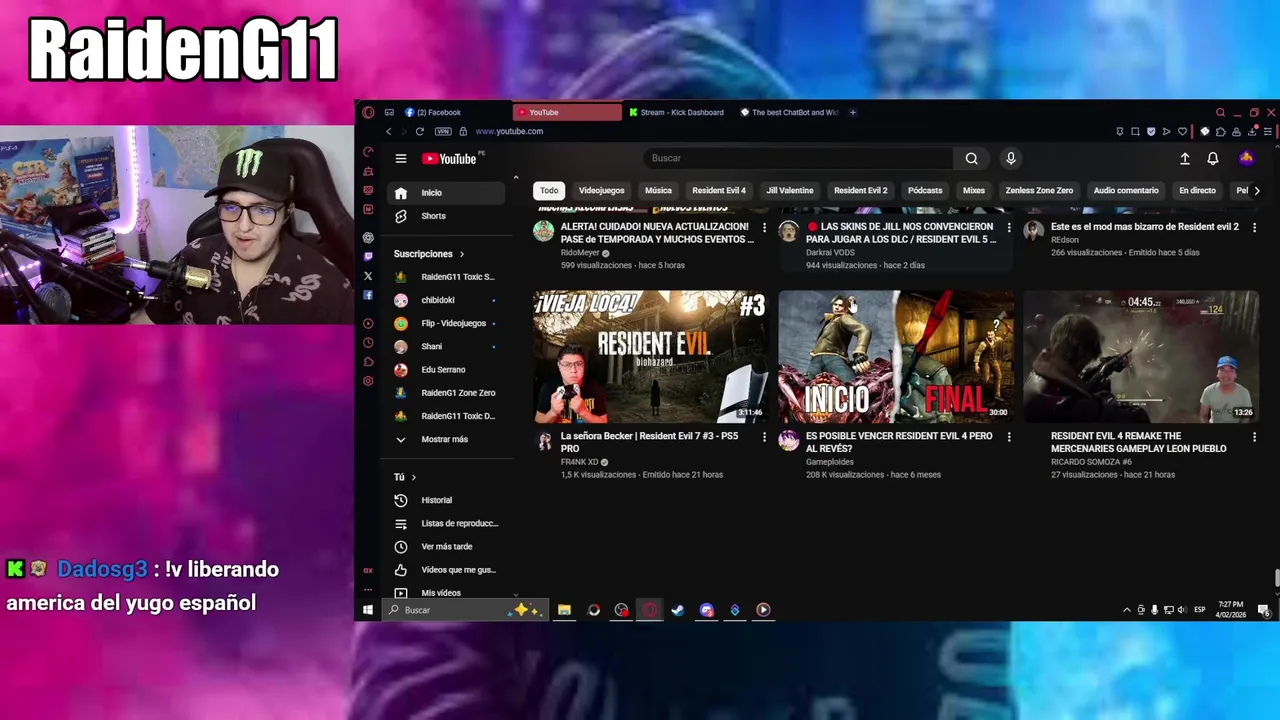Open Shorts in YouTube sidebar
Screen dimensions: 1280x720
(447, 216)
